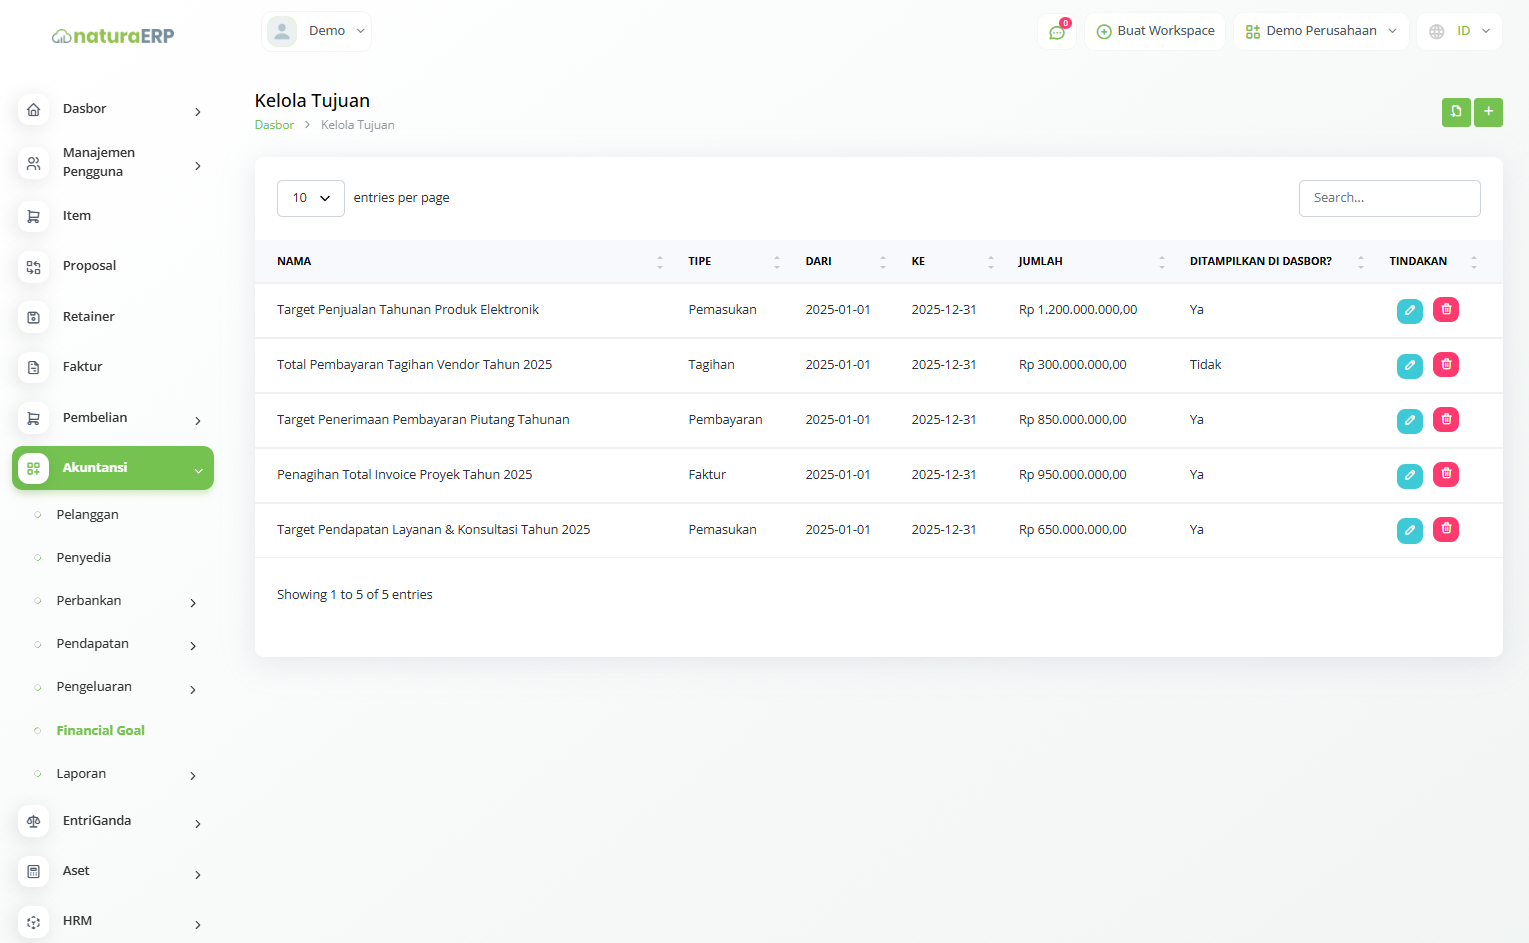The height and width of the screenshot is (943, 1529).
Task: Open Penyedia under Akuntansi
Action: [84, 558]
